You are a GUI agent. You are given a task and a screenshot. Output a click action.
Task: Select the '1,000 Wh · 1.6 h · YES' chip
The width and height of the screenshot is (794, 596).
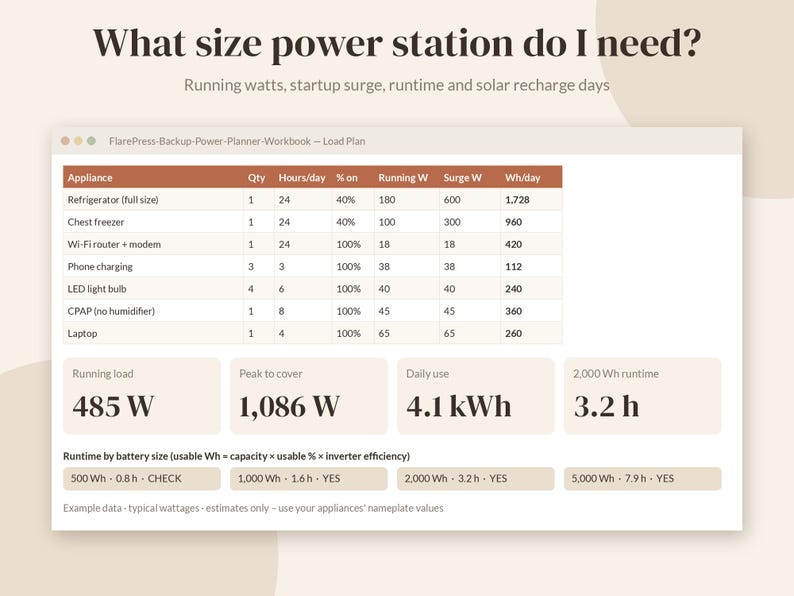[x=309, y=479]
